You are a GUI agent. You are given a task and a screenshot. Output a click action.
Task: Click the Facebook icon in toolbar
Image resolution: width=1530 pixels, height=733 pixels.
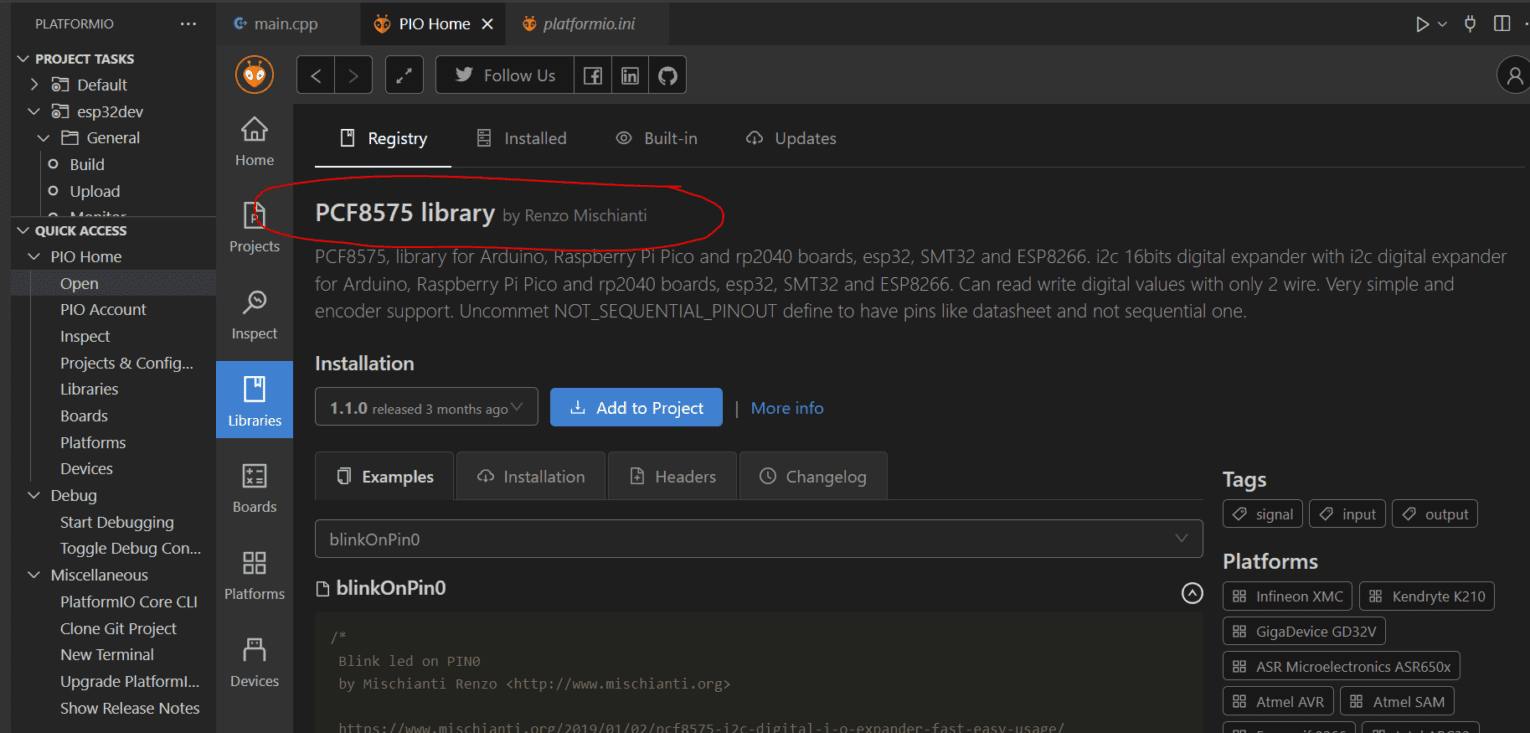tap(593, 75)
